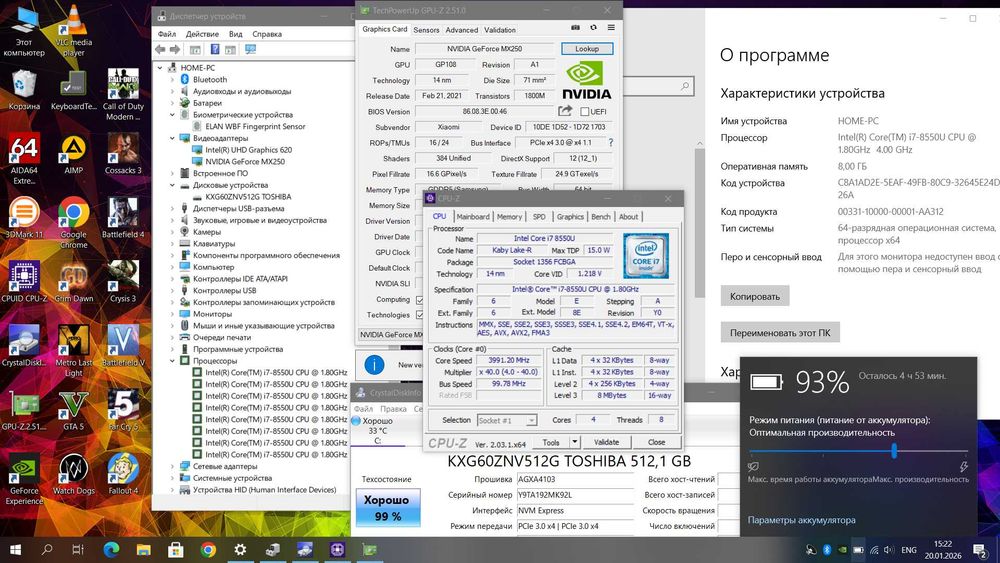Click the GPU-Z screenshot camera icon
1000x563 pixels.
point(575,28)
